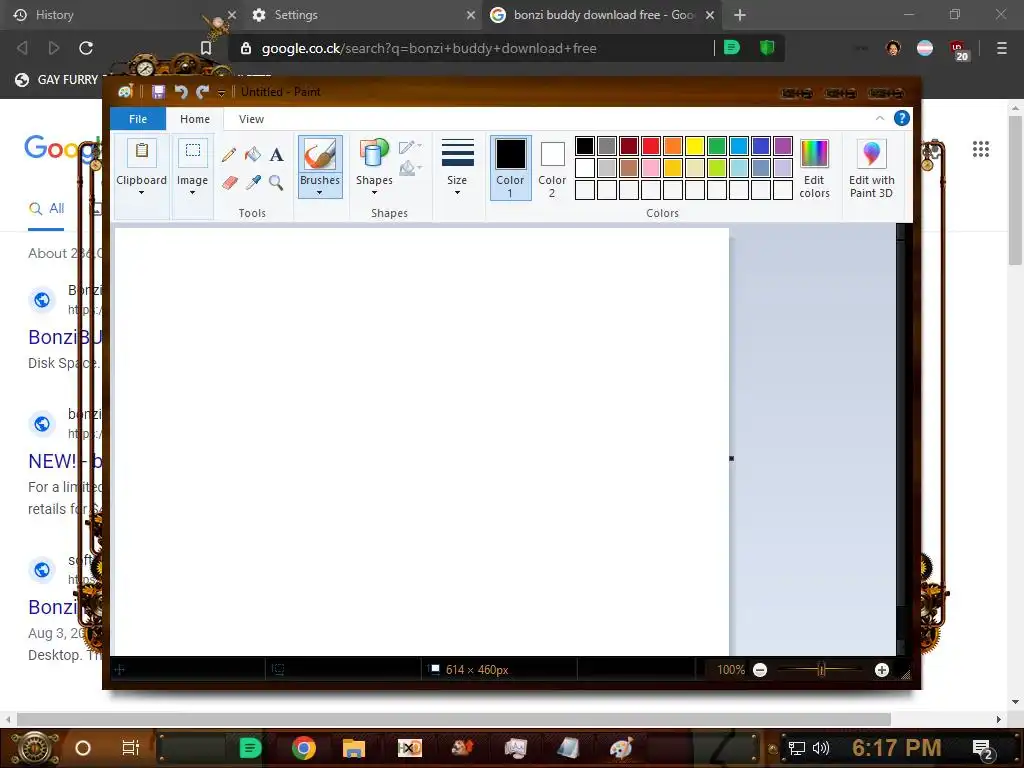Click the Image select rectangle icon

click(x=193, y=152)
